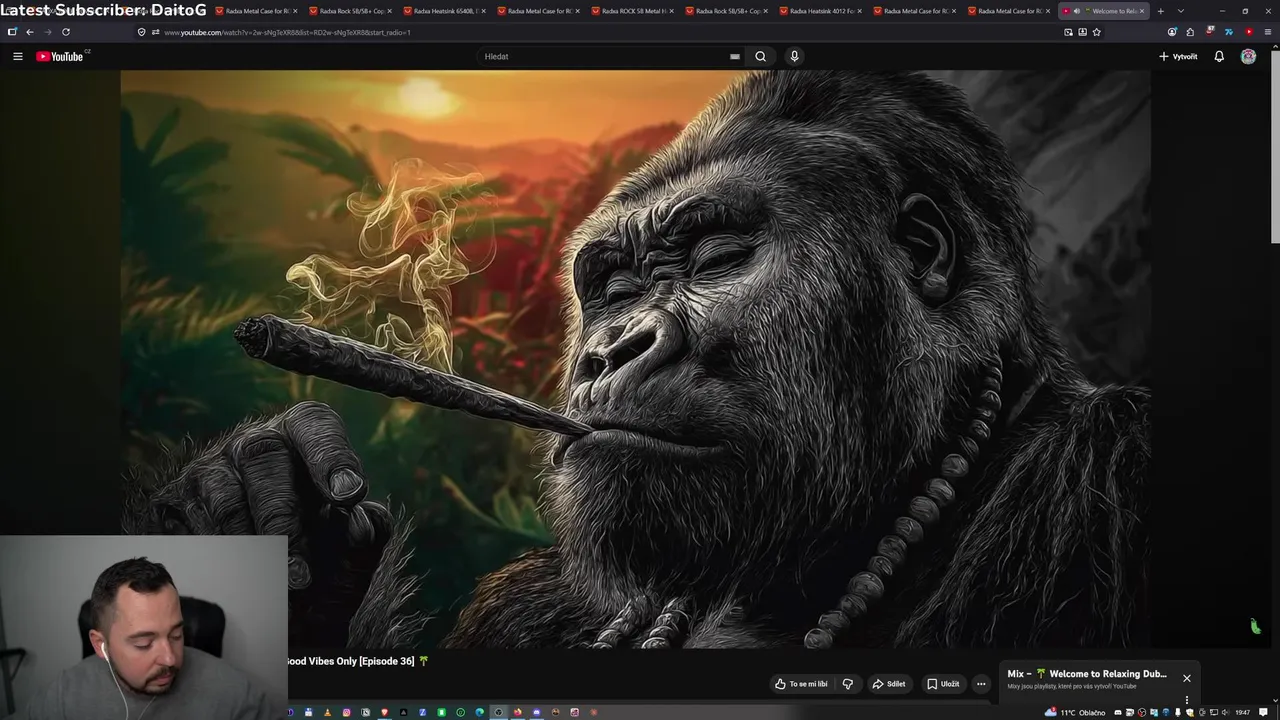Save the video with Uložit
This screenshot has width=1280, height=720.
pyautogui.click(x=943, y=684)
